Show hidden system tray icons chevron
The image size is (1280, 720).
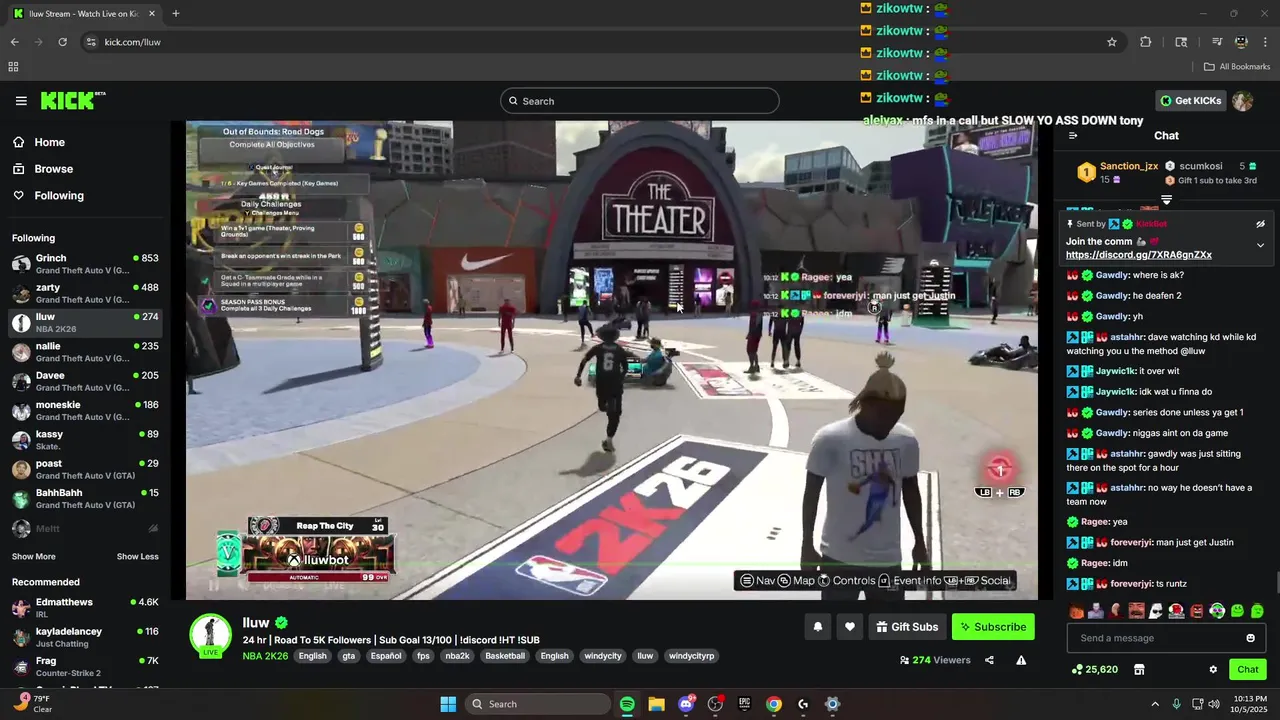point(1155,704)
